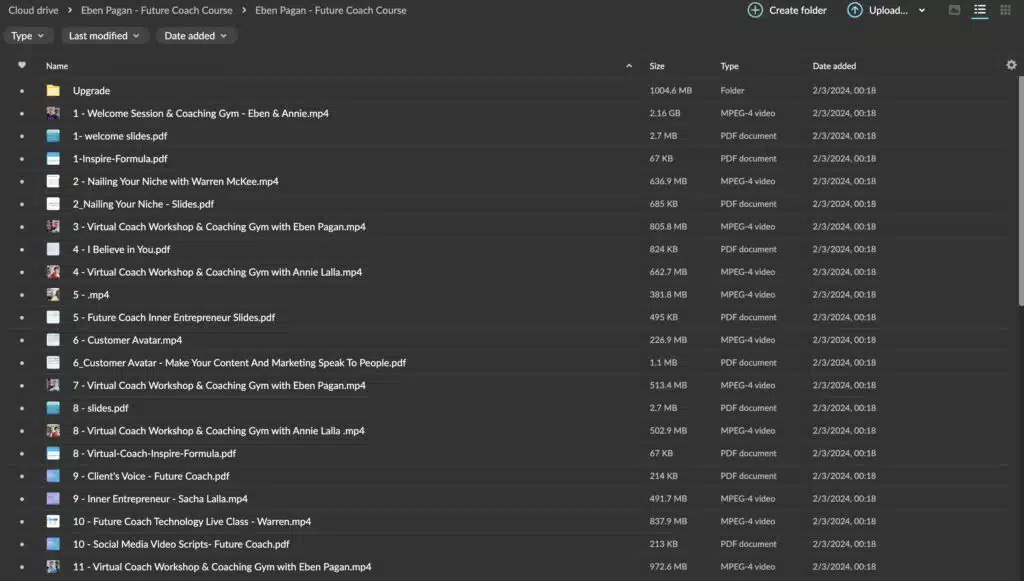Click icon for 9 - Client's Voice - Future Coach.pdf
The height and width of the screenshot is (581, 1024).
[53, 476]
